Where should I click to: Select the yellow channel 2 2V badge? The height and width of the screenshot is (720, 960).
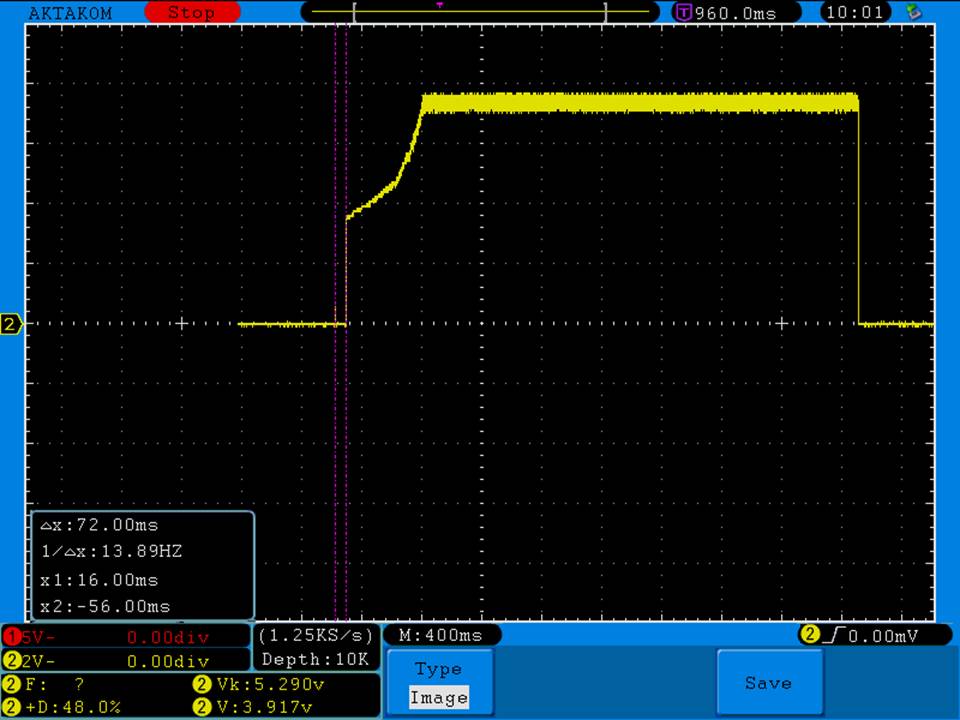13,660
